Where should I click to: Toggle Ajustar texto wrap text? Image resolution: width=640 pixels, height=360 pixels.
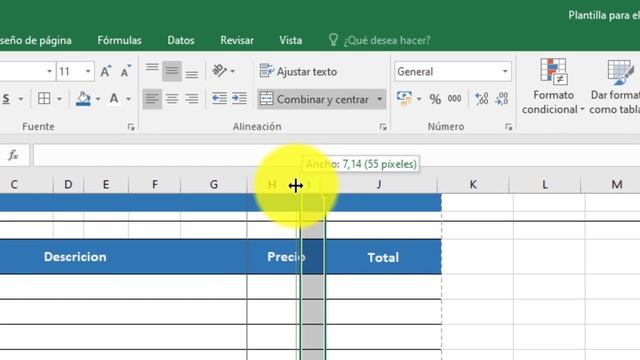298,71
